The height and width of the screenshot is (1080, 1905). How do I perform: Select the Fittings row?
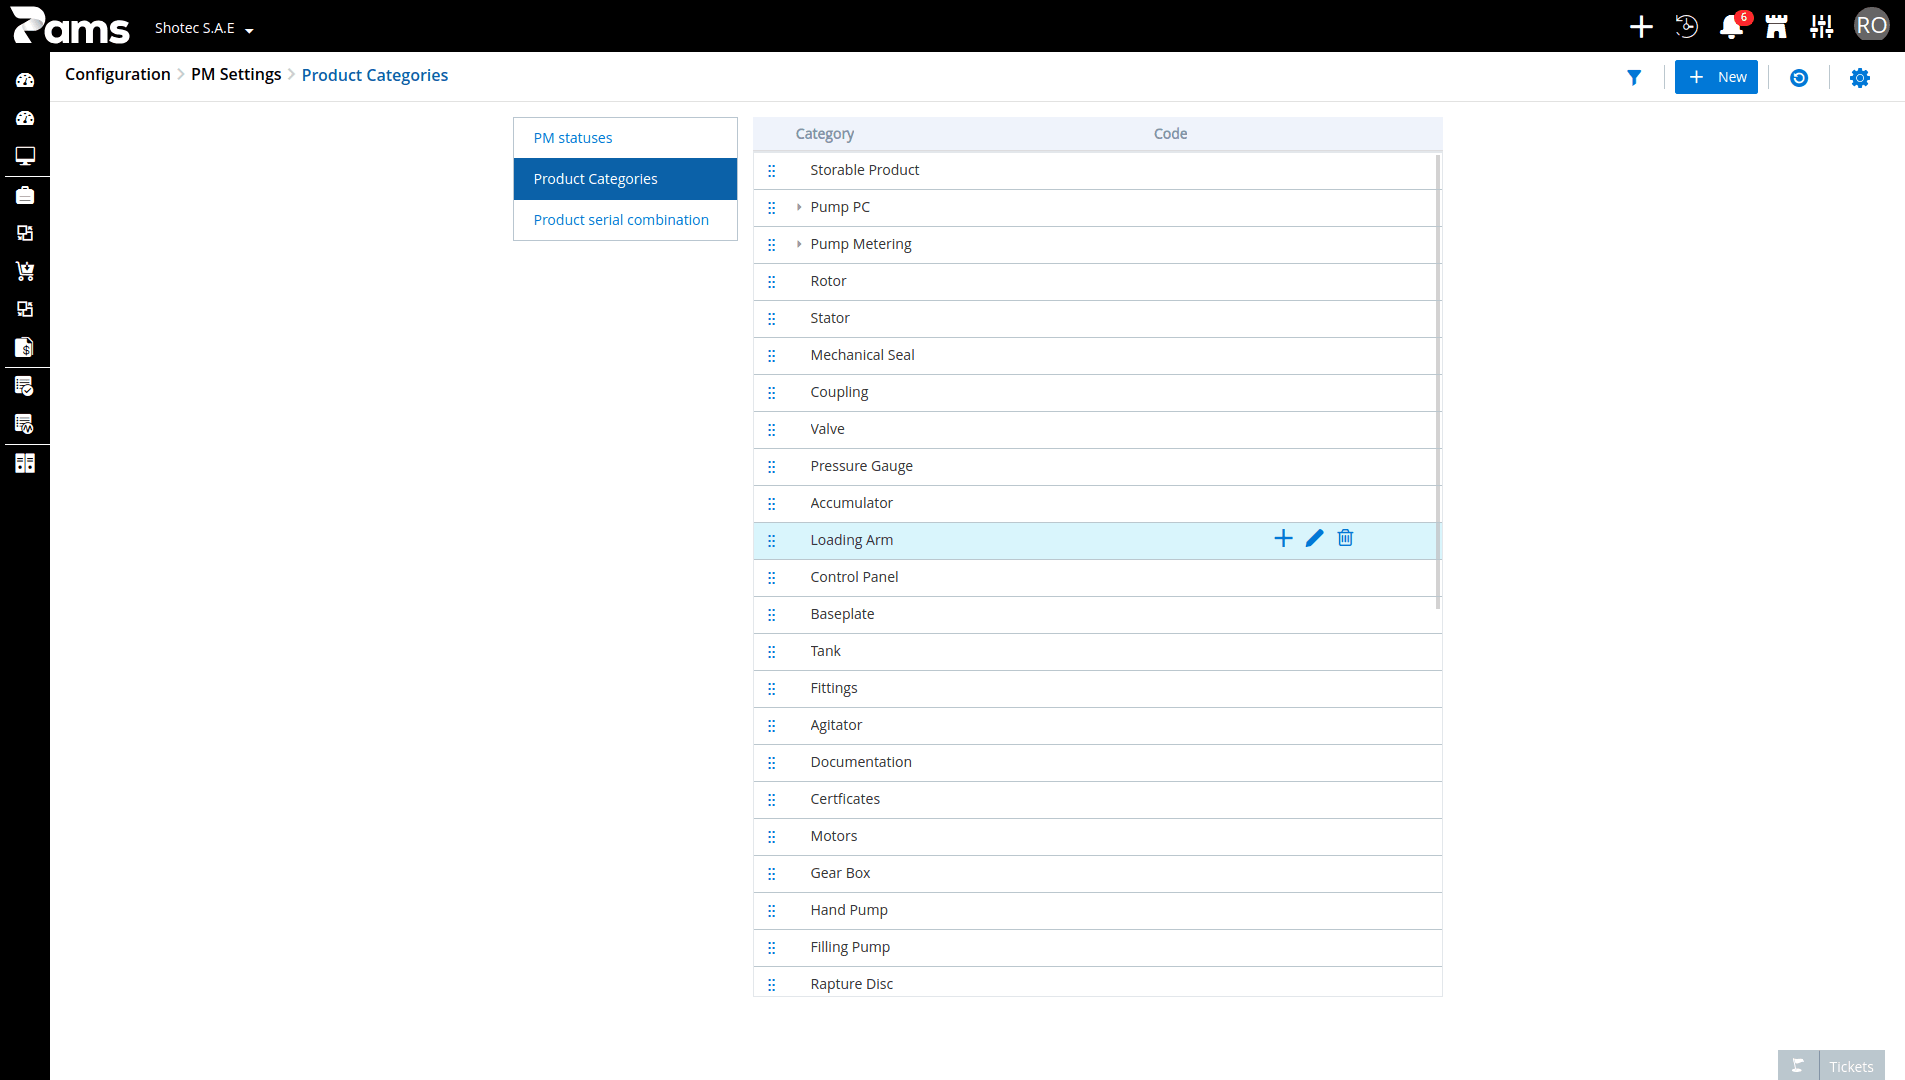tap(1097, 689)
